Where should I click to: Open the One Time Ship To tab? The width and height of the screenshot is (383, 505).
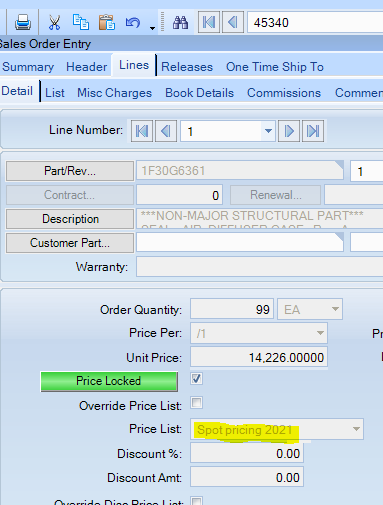click(275, 67)
